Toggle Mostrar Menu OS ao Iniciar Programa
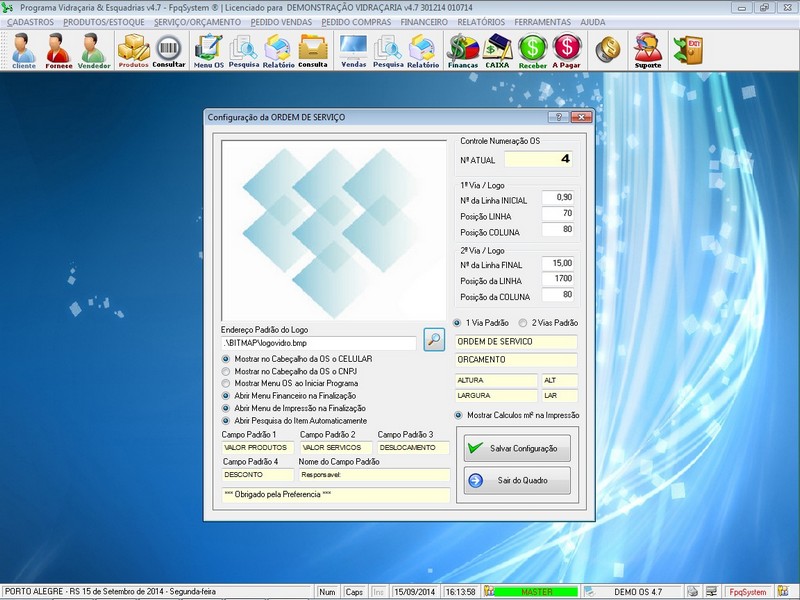 [x=227, y=383]
